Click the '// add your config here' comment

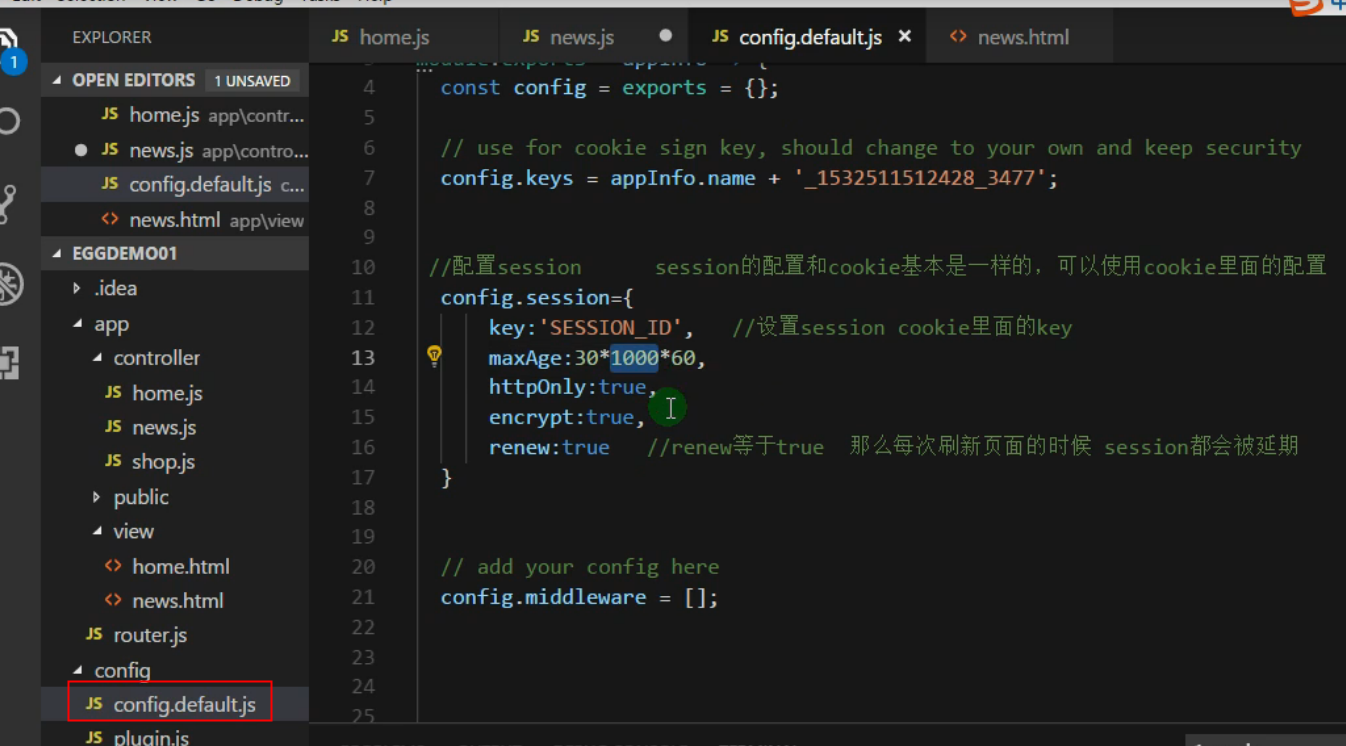580,567
